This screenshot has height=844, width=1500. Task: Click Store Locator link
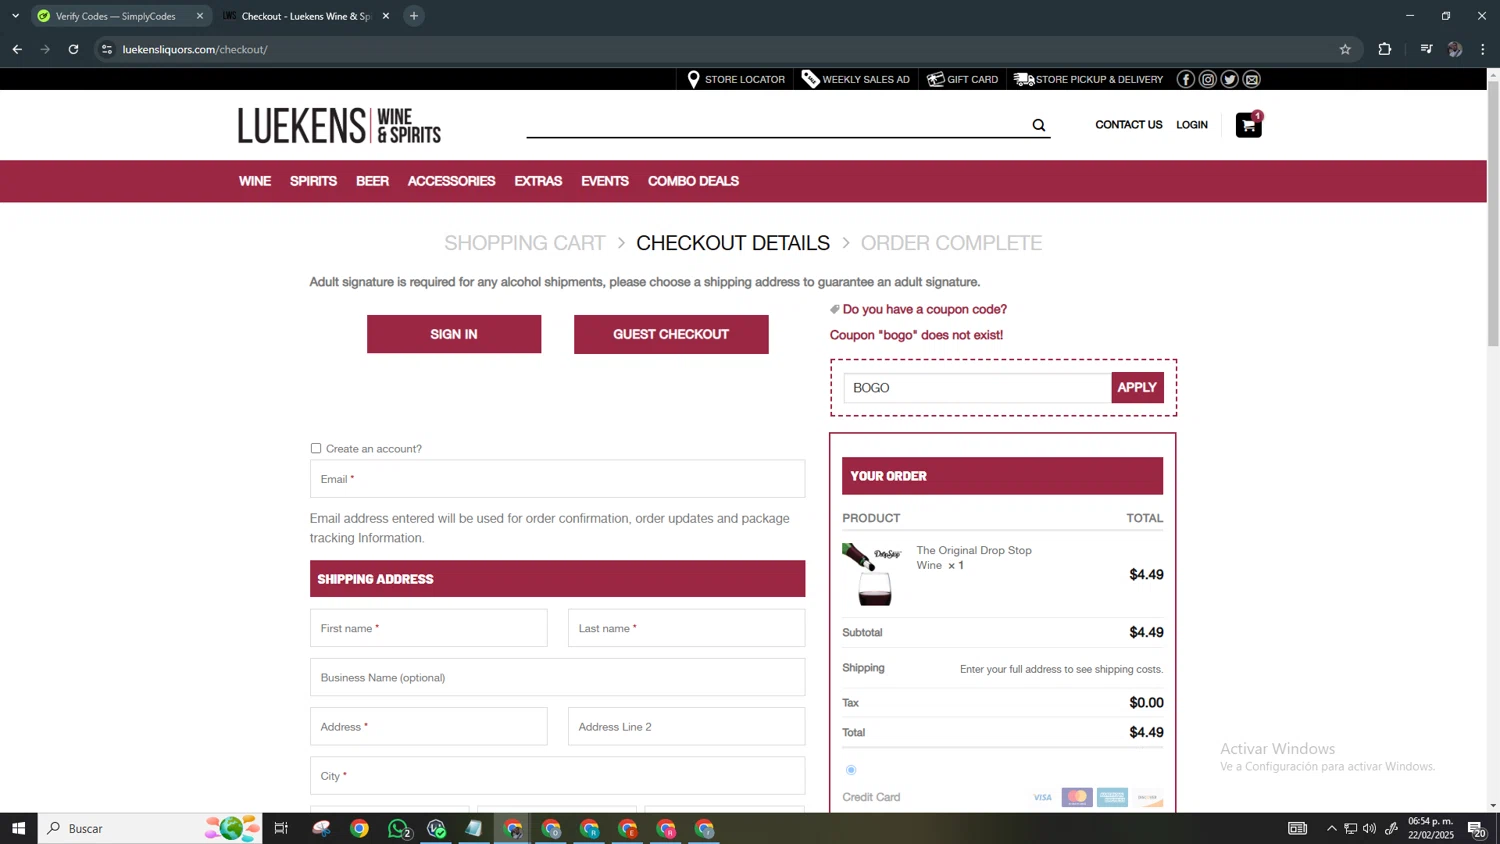pyautogui.click(x=737, y=79)
